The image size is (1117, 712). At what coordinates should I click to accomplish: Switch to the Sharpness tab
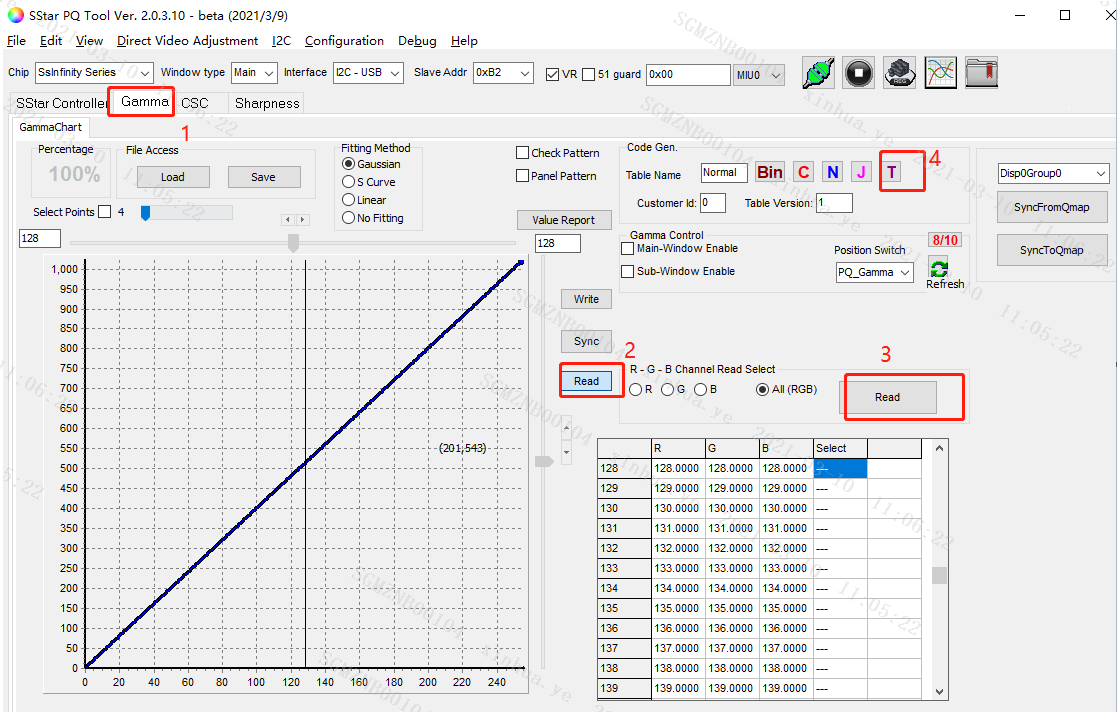click(267, 103)
